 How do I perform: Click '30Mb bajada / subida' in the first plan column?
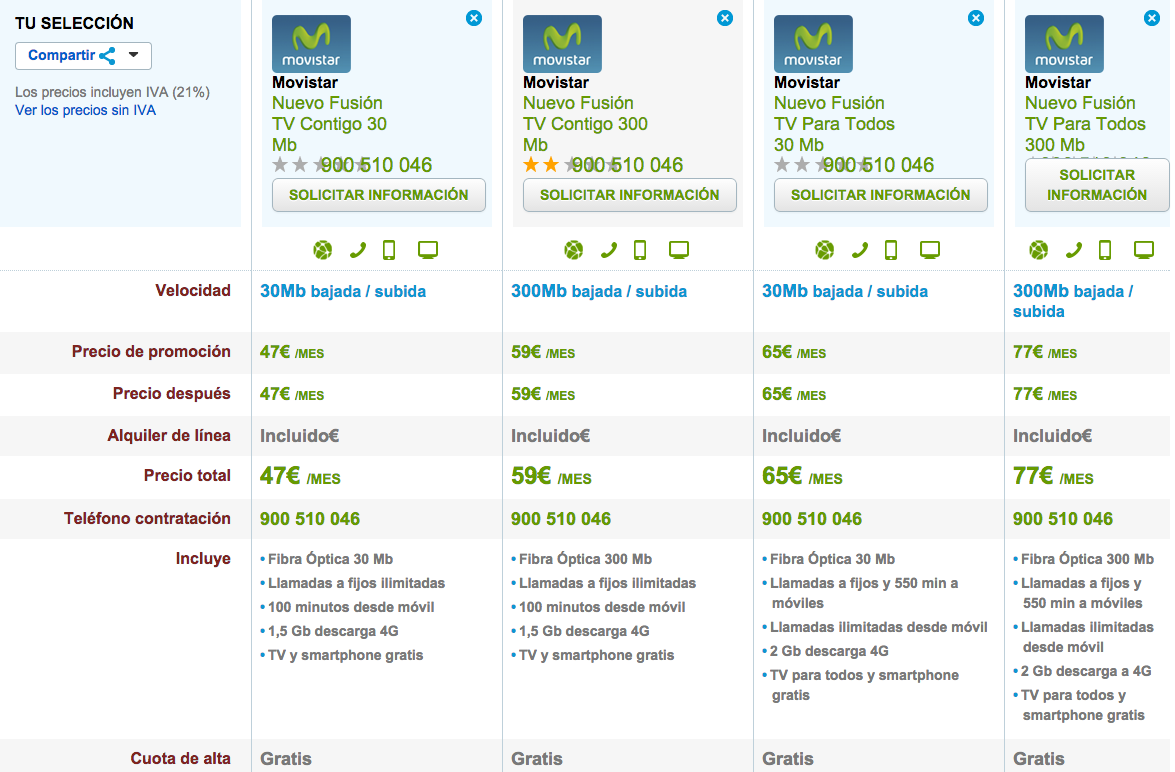coord(343,292)
